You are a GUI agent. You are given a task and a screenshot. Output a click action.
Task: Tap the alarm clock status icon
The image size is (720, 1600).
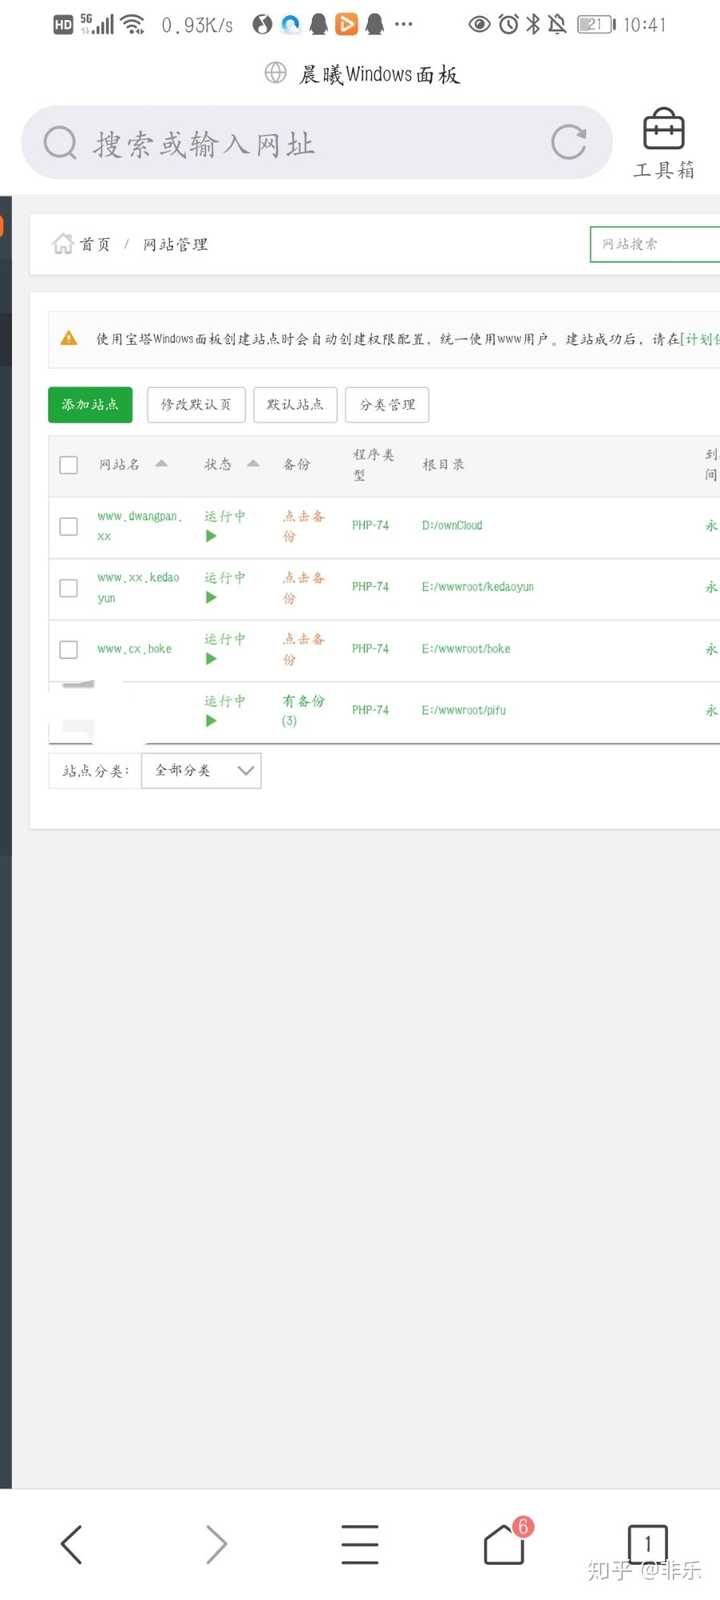point(509,24)
